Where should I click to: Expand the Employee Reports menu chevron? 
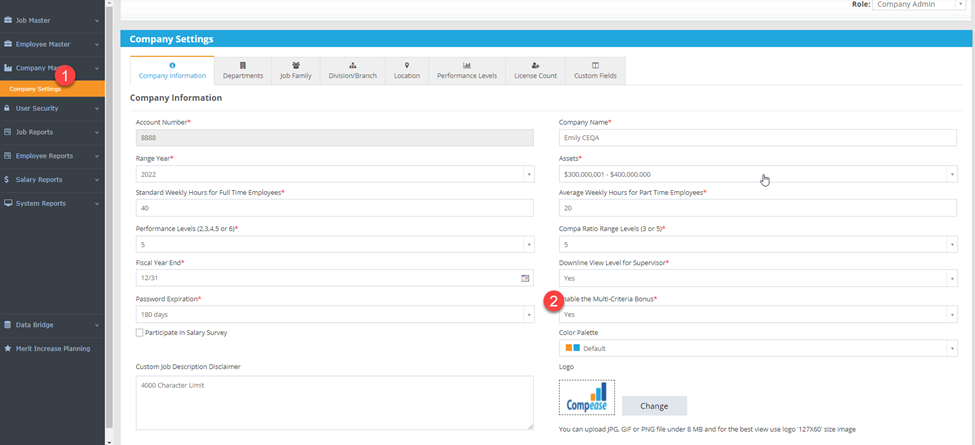(97, 155)
